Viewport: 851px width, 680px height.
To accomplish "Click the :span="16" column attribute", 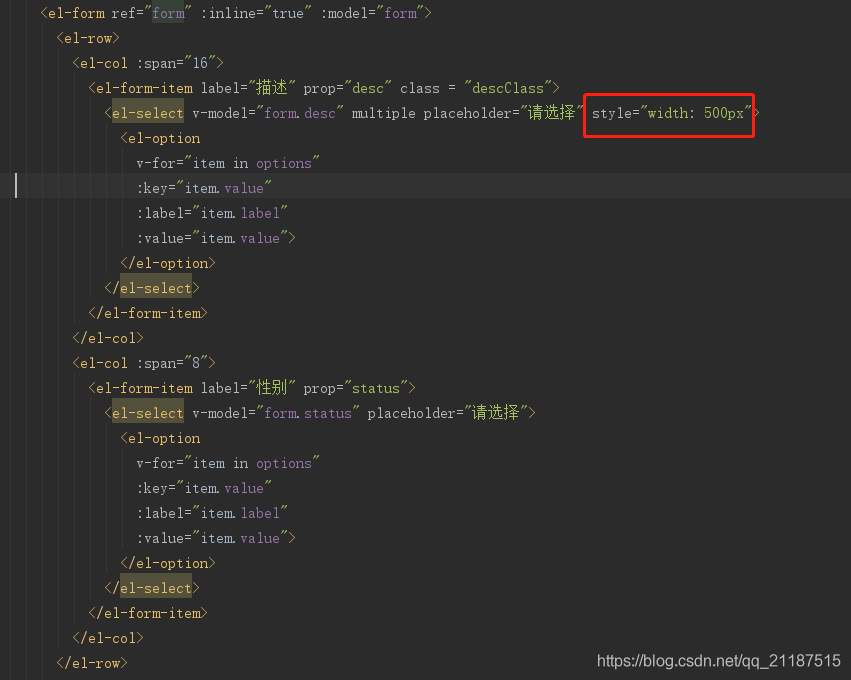I will pos(180,63).
